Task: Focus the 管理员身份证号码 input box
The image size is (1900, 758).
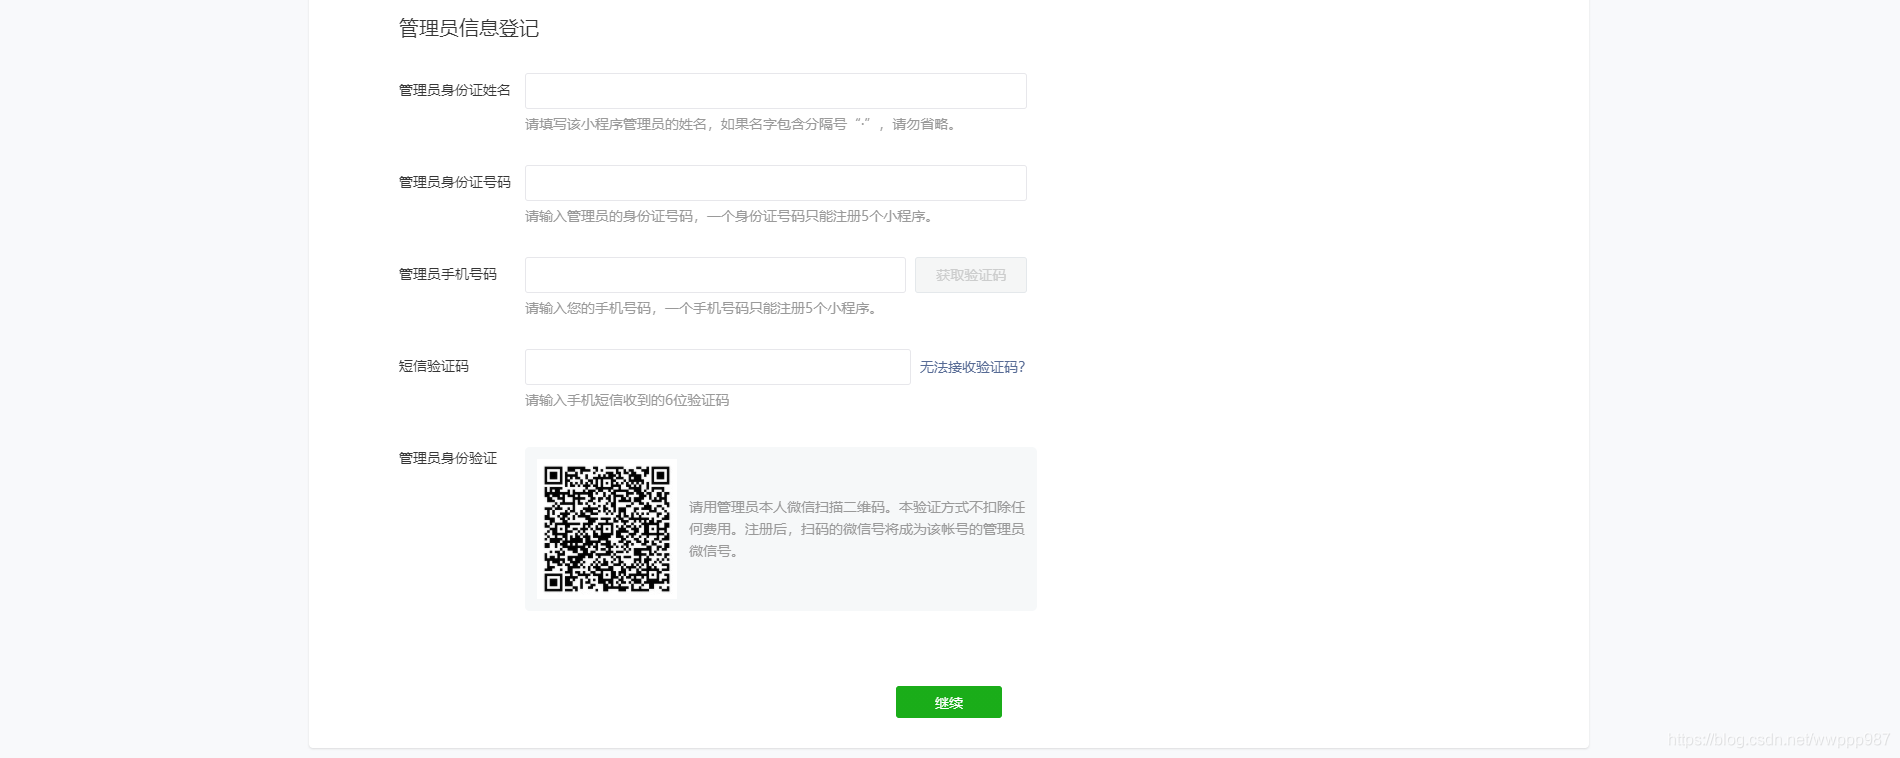Action: tap(775, 183)
